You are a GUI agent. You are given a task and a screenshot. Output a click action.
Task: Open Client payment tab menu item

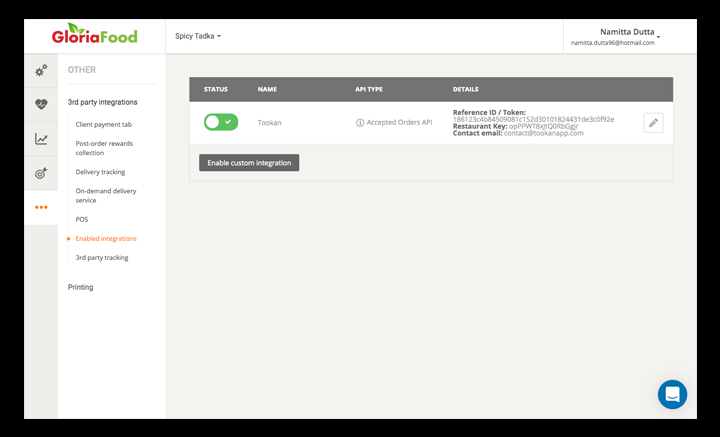(x=104, y=124)
